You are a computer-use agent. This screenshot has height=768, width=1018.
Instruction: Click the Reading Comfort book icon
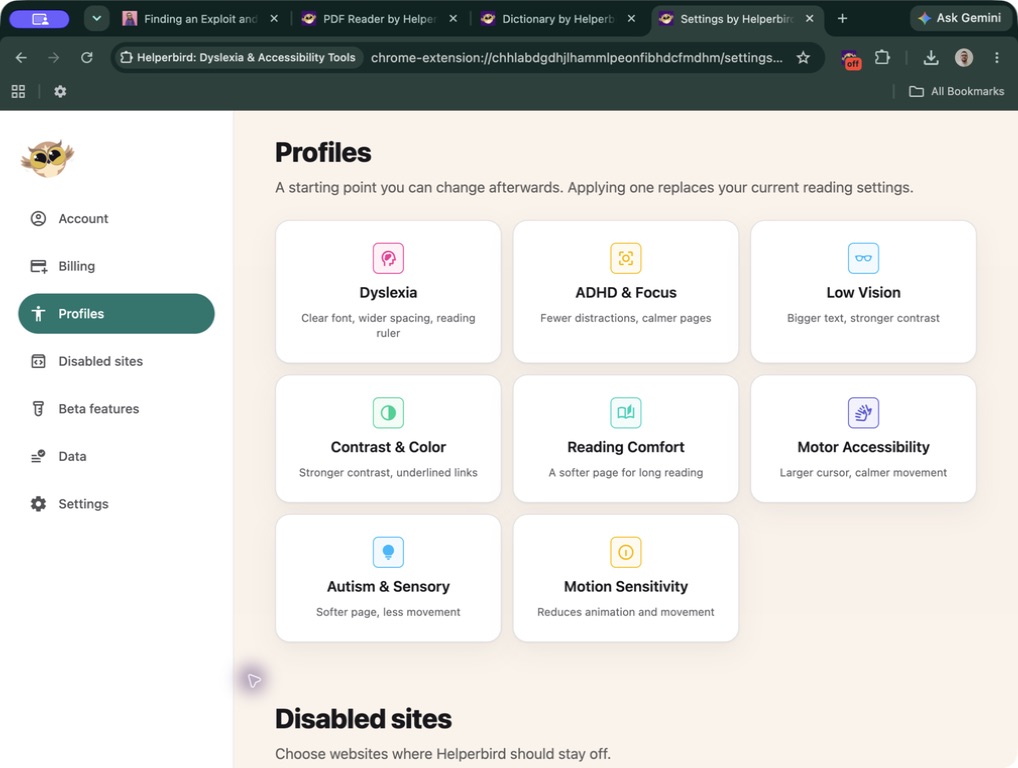[x=626, y=413]
